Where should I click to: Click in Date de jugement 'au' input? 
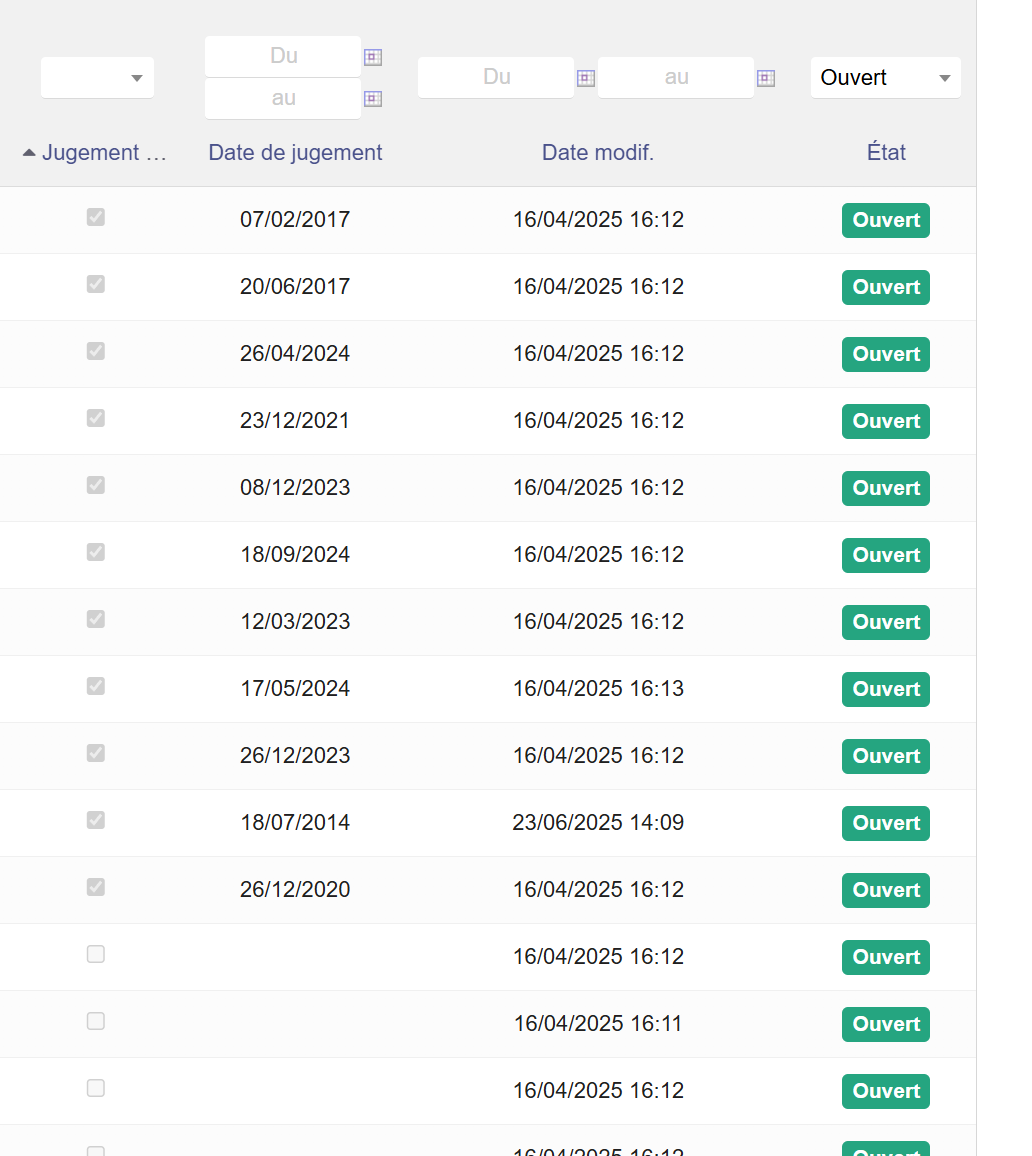[283, 98]
